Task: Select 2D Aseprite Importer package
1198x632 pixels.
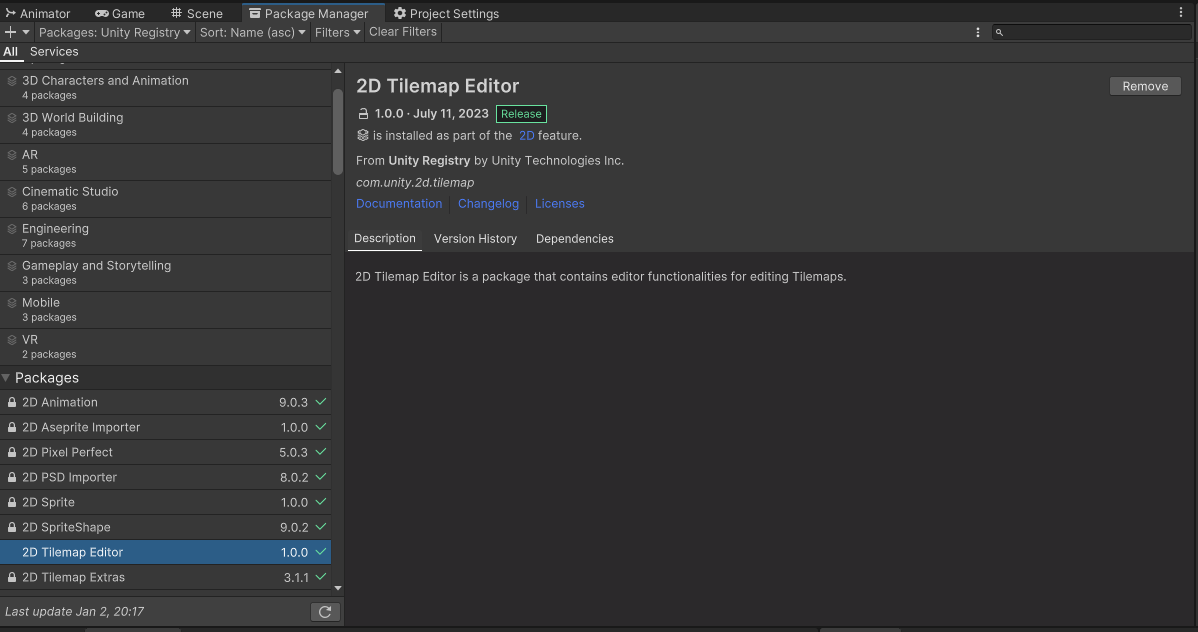Action: coord(166,427)
